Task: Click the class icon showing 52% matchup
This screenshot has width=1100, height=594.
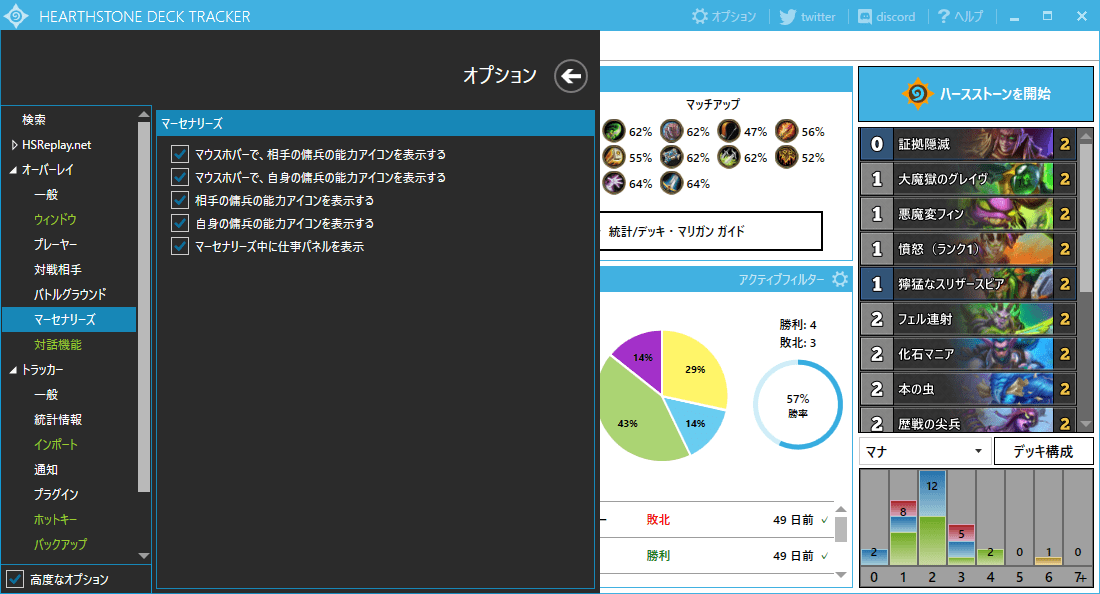Action: [x=786, y=156]
